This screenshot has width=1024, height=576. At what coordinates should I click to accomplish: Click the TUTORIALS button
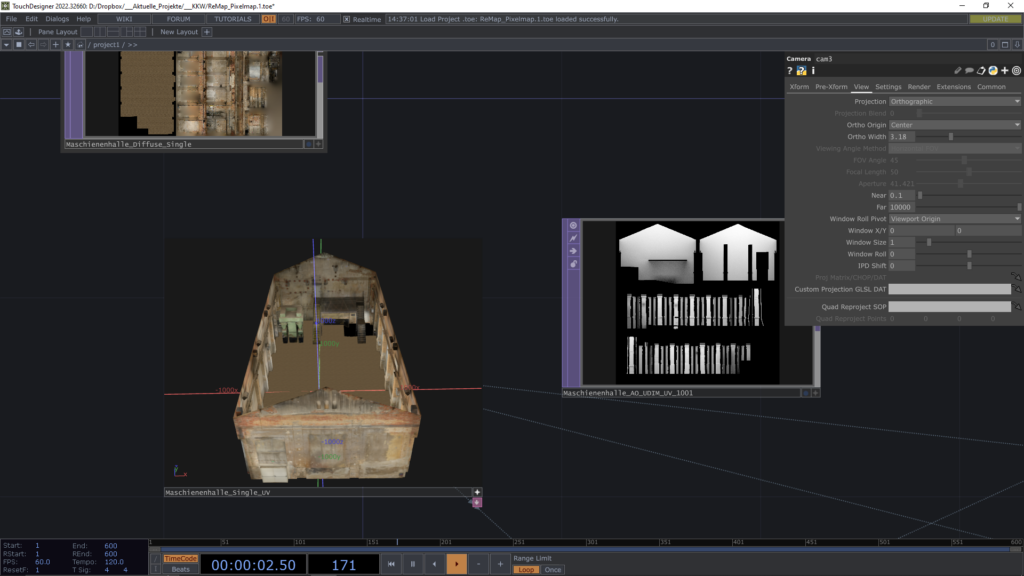tap(233, 19)
